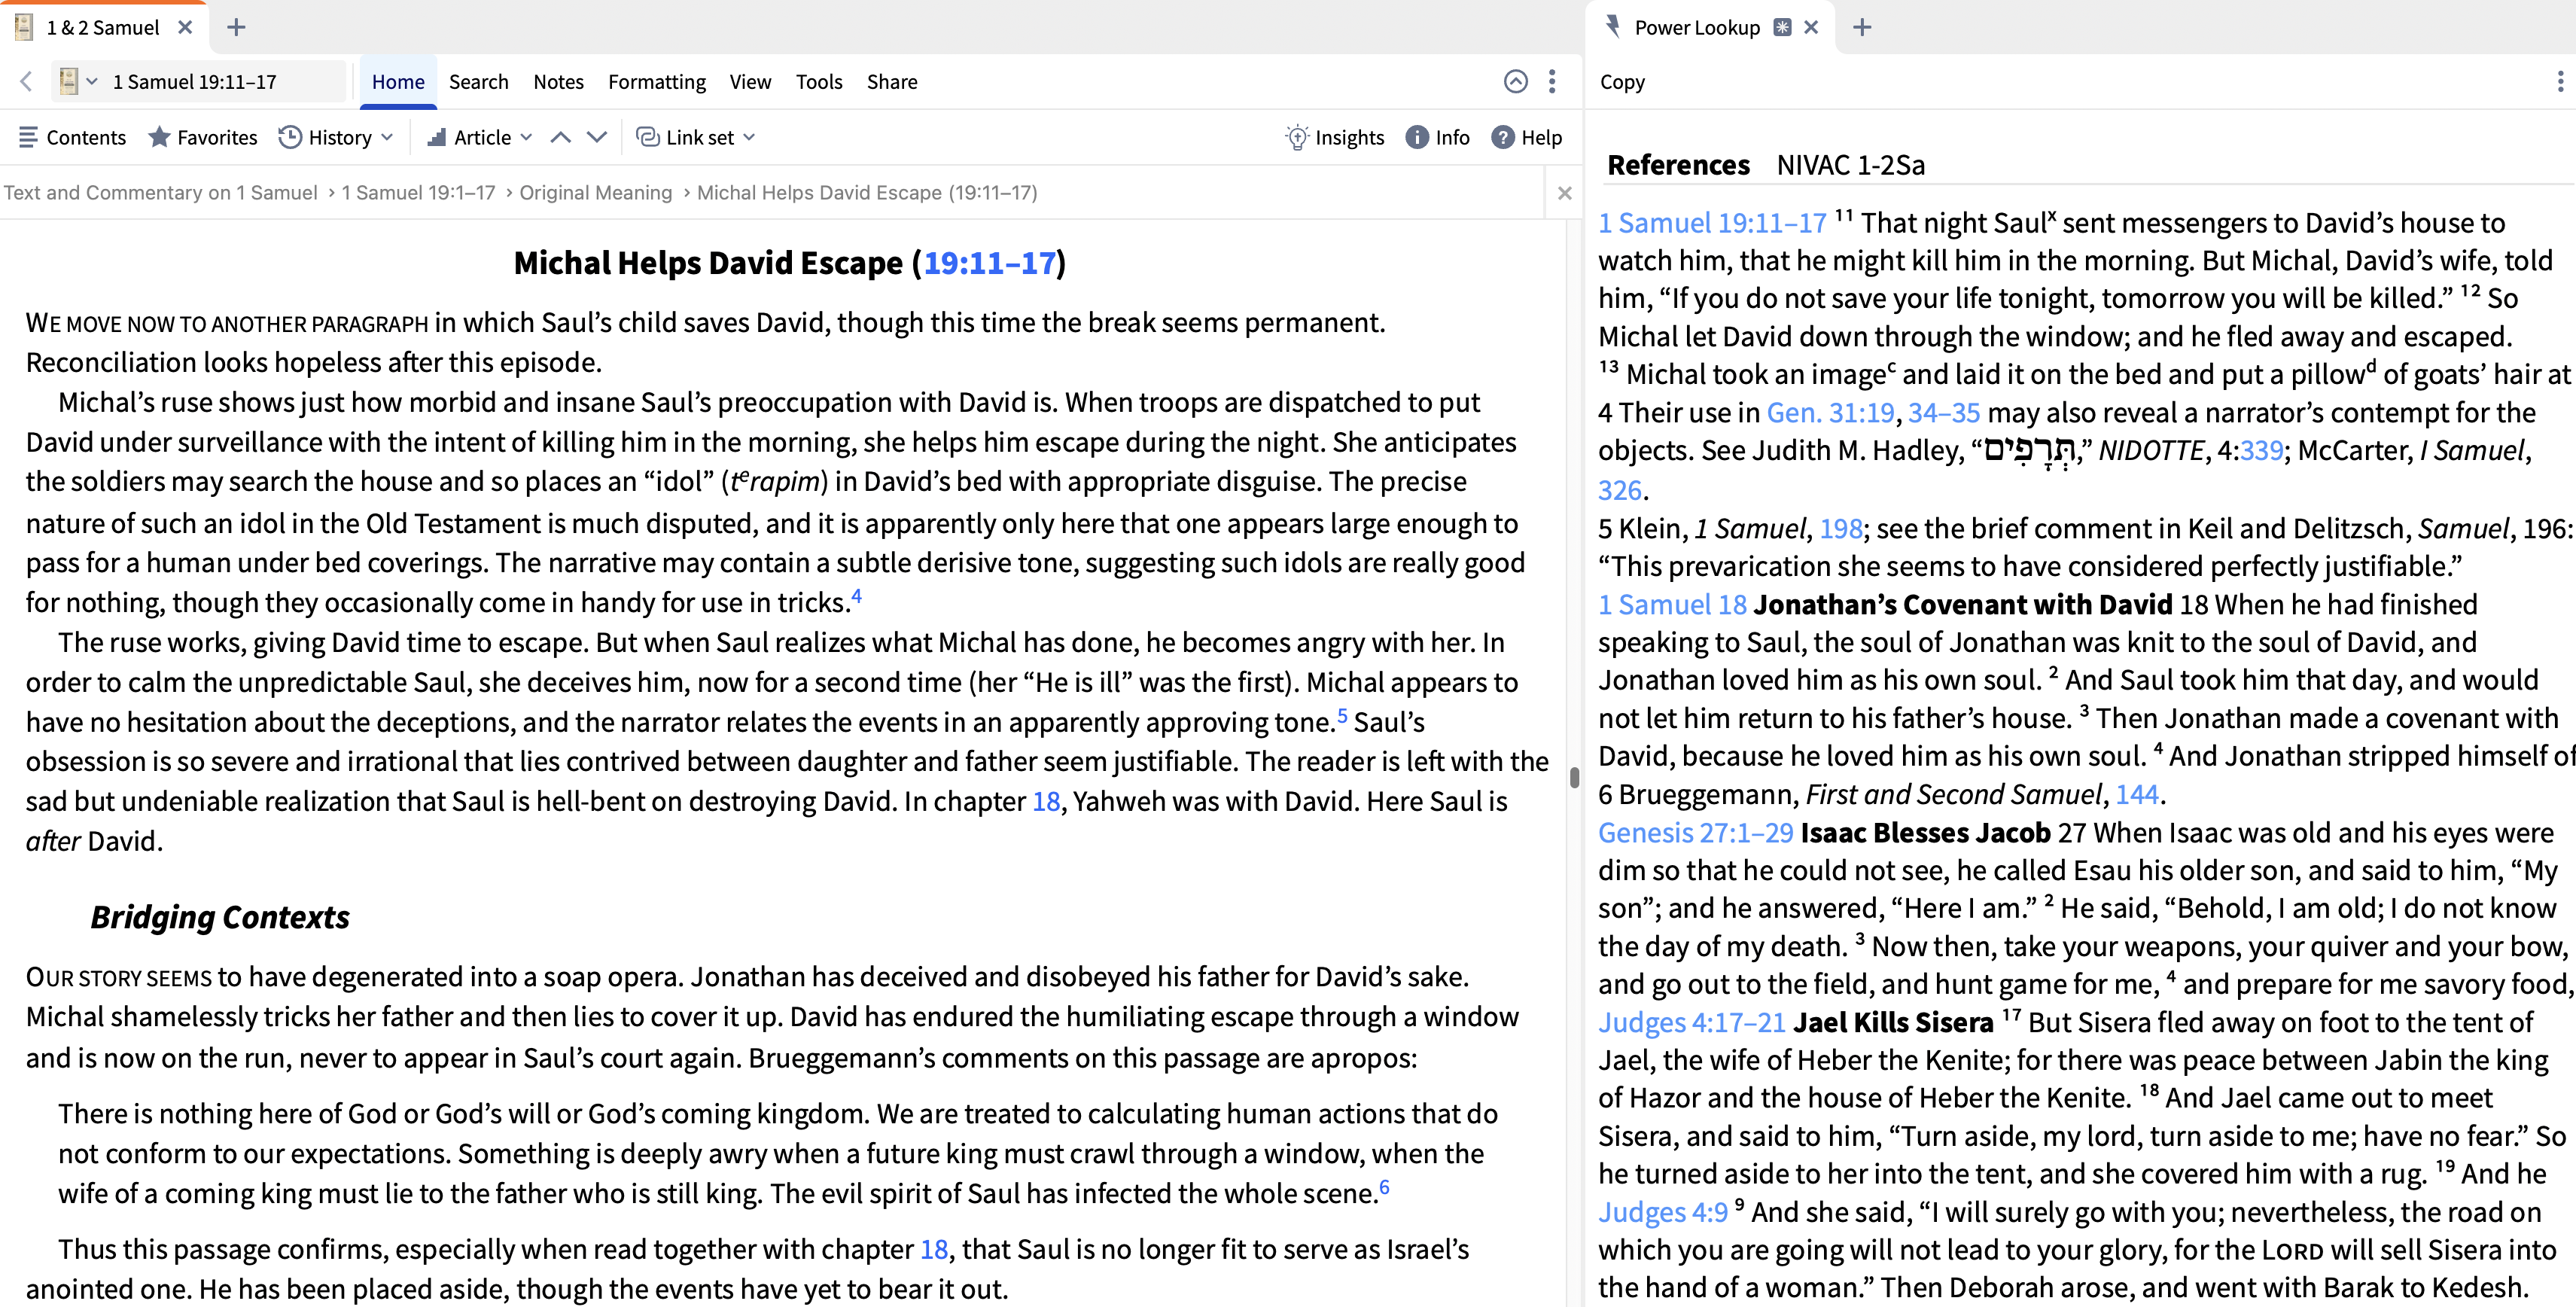This screenshot has height=1307, width=2576.
Task: Click the back navigation arrow
Action: (x=27, y=81)
